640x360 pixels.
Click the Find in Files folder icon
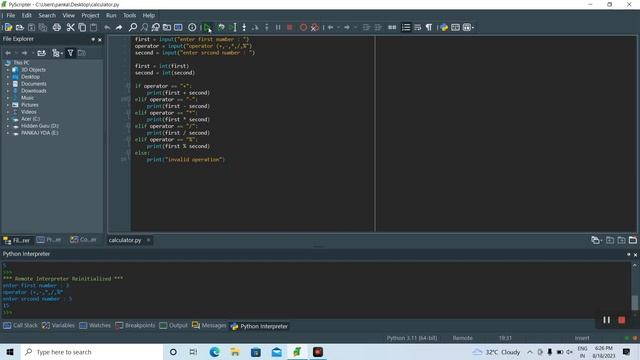click(x=167, y=27)
